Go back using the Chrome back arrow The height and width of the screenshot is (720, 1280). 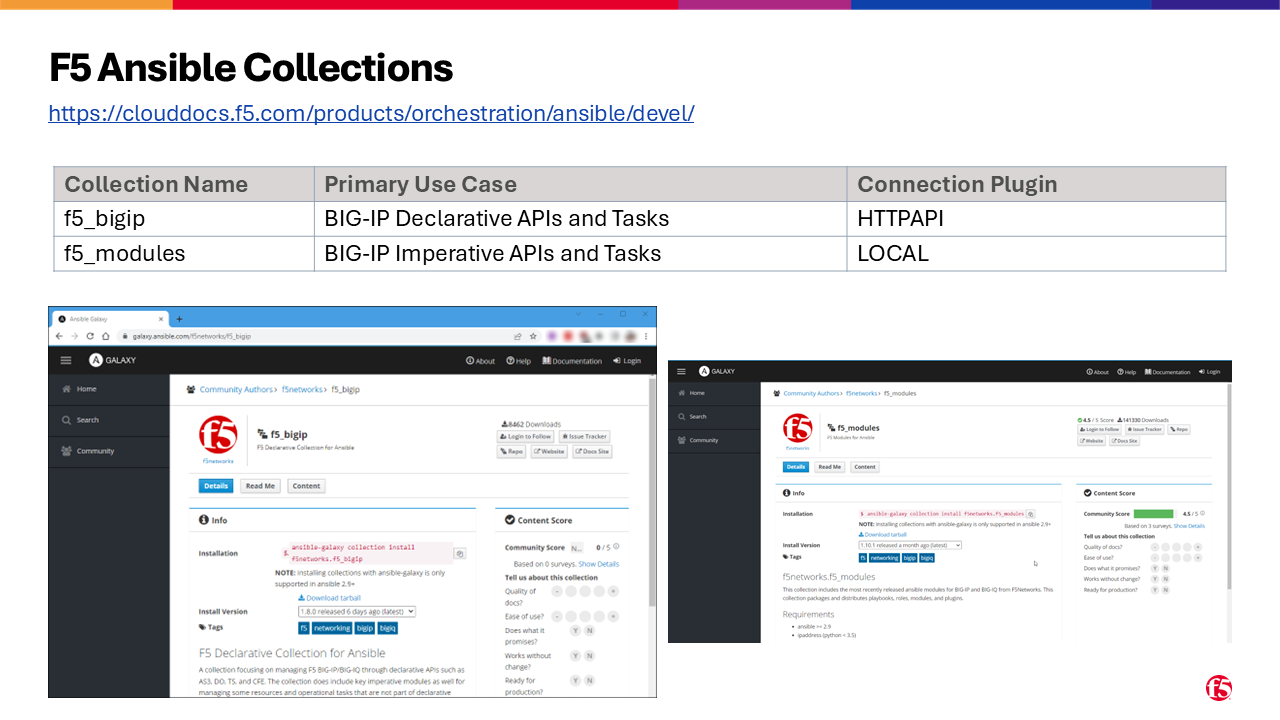click(x=59, y=336)
